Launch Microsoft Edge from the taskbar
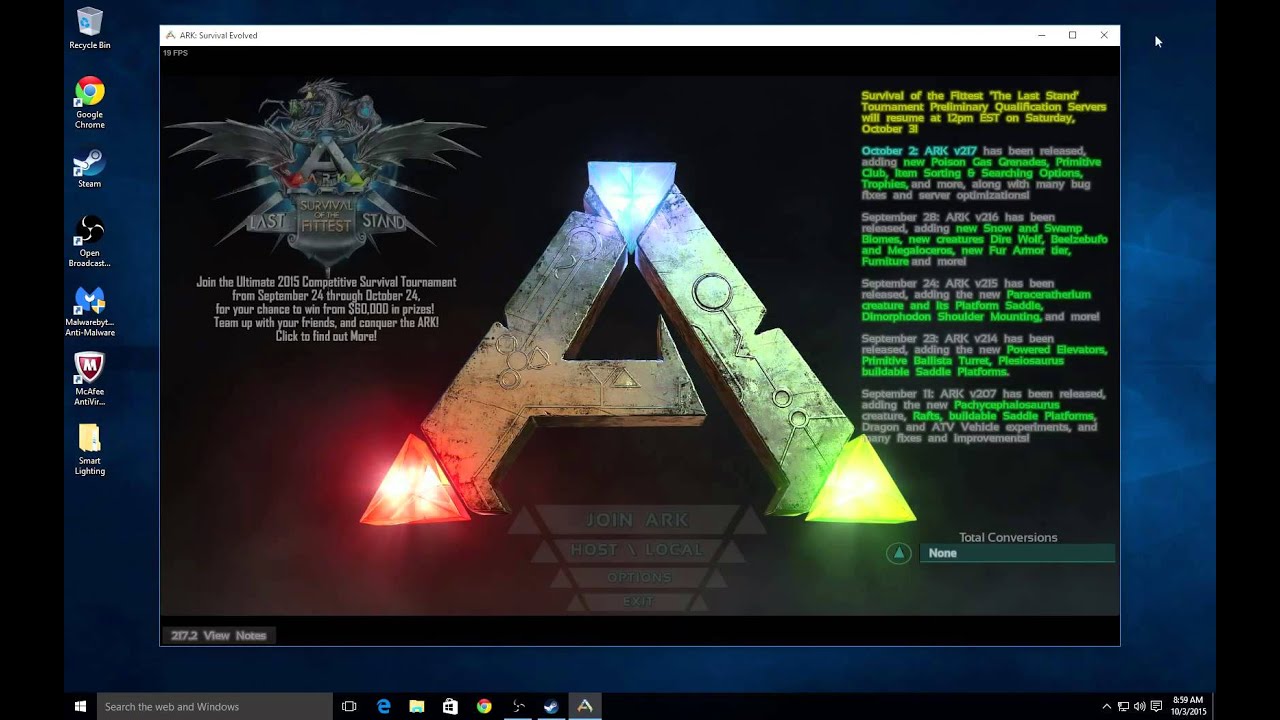Viewport: 1280px width, 720px height. click(383, 706)
